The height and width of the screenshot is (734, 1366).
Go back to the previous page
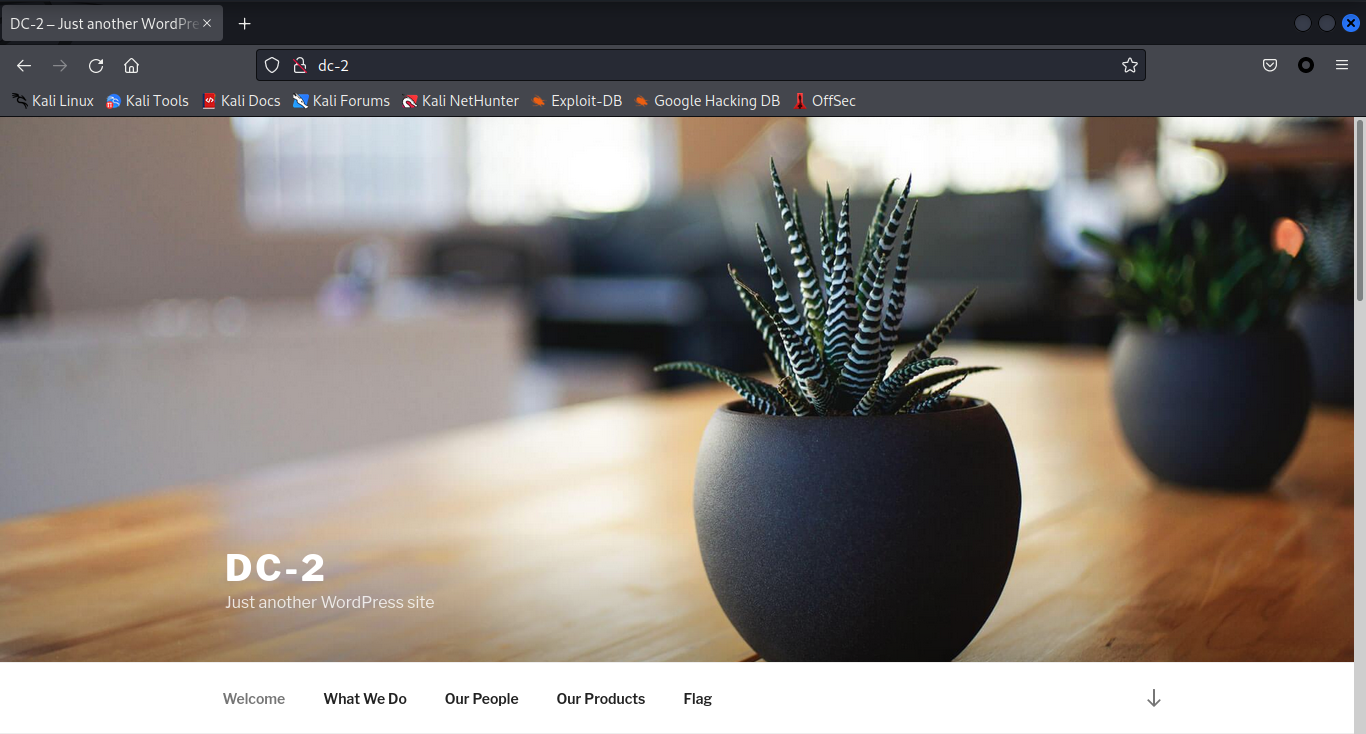pos(24,66)
